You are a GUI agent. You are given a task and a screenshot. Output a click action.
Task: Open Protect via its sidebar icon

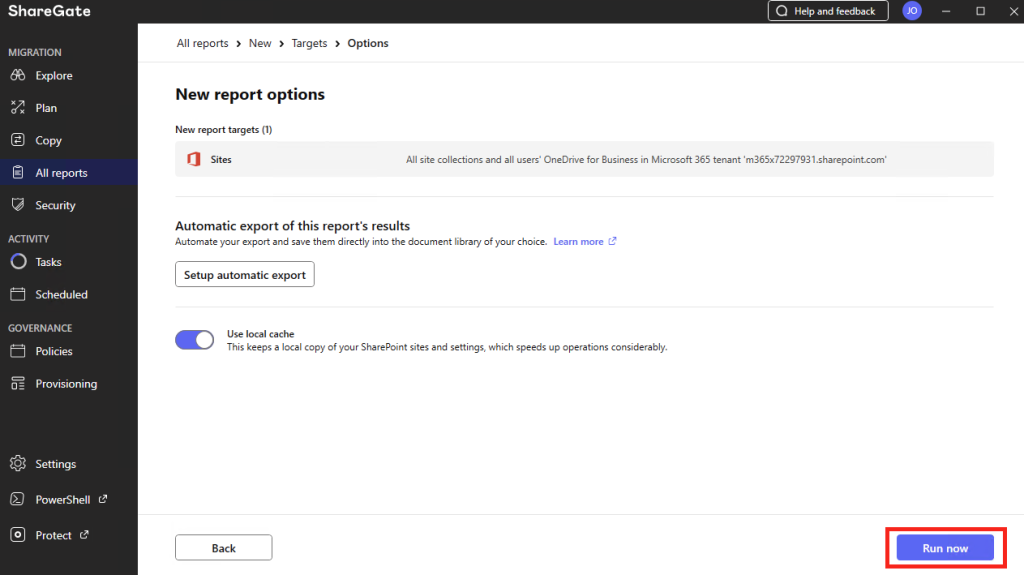click(x=18, y=534)
